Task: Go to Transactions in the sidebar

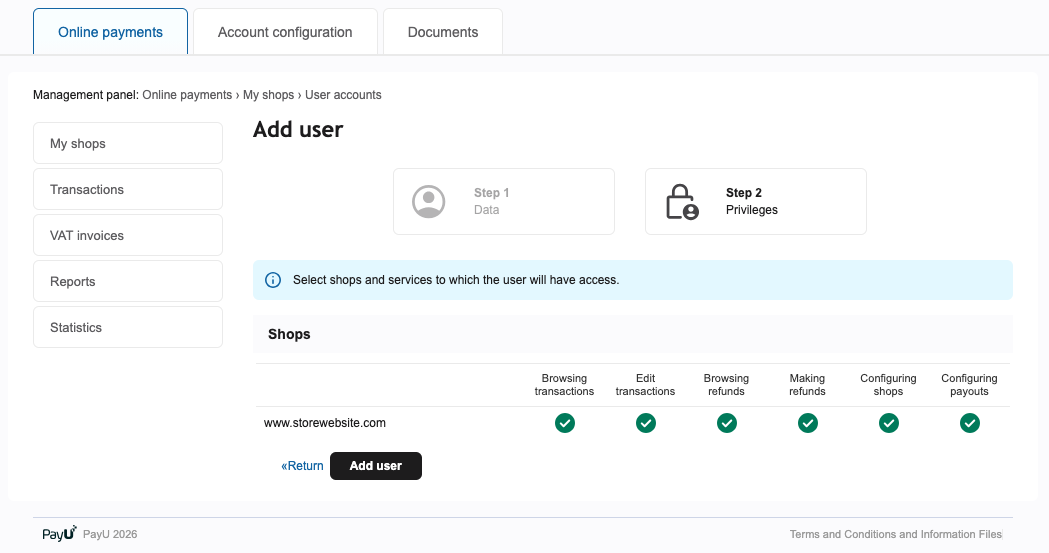Action: click(x=128, y=189)
